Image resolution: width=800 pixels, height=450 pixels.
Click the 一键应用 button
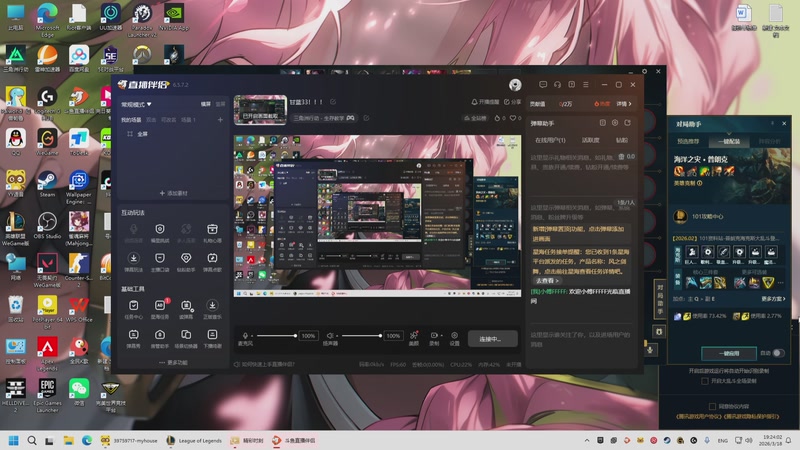tap(729, 353)
